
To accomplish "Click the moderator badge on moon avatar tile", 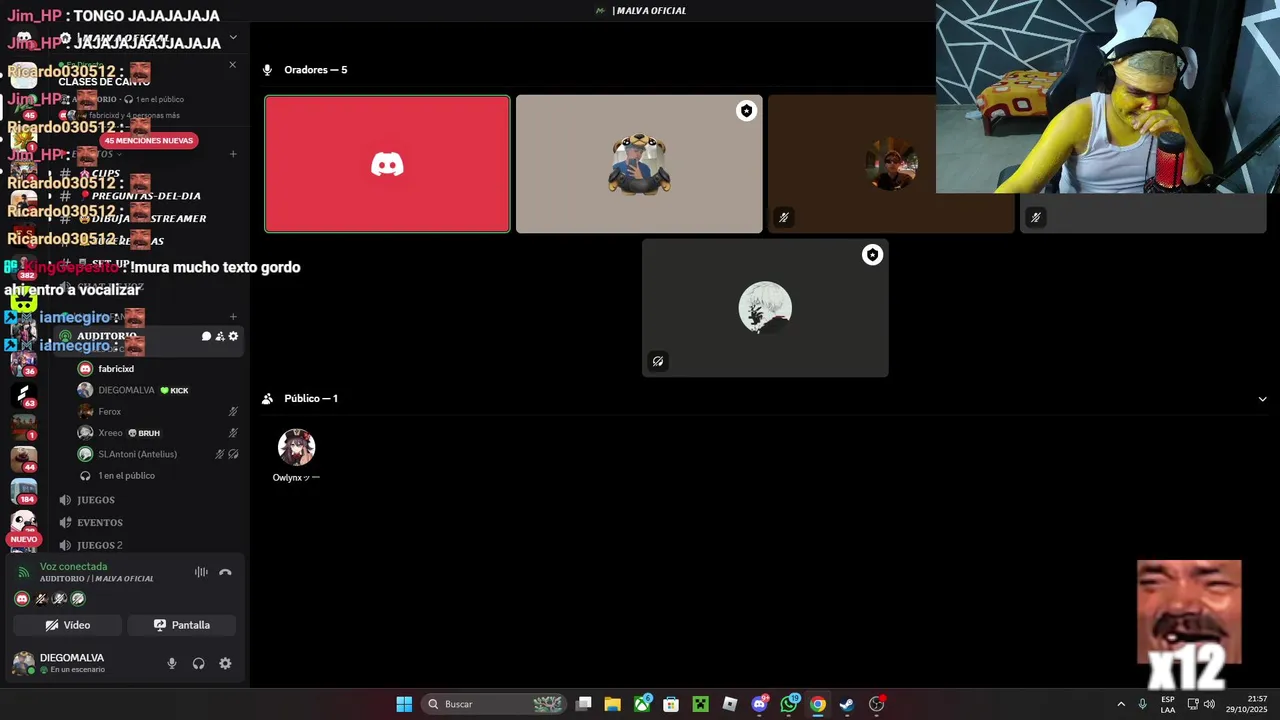I will [x=872, y=255].
